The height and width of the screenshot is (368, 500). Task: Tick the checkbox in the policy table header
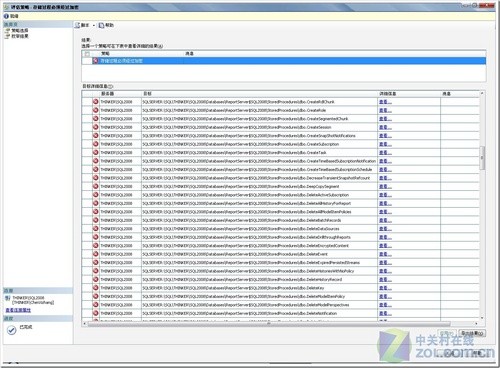tap(87, 54)
